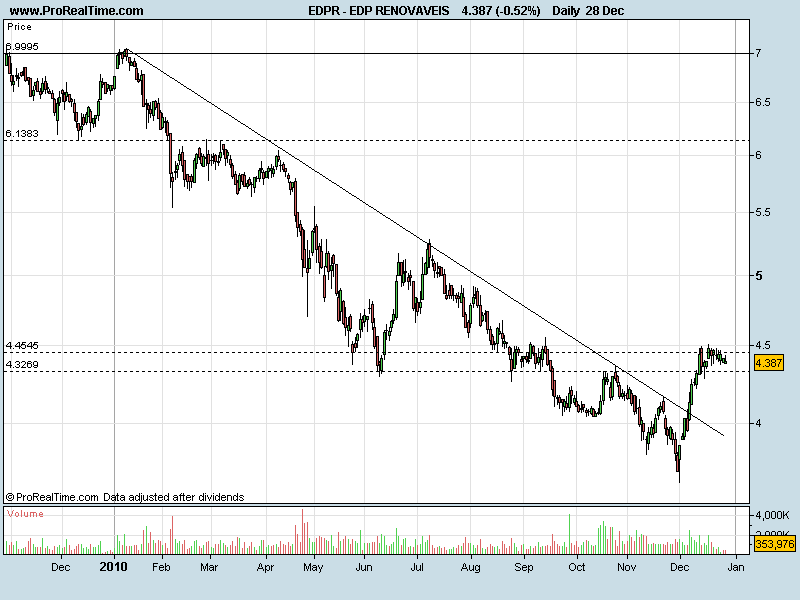The height and width of the screenshot is (600, 800).
Task: Click the Jan label on time axis
Action: coord(736,567)
